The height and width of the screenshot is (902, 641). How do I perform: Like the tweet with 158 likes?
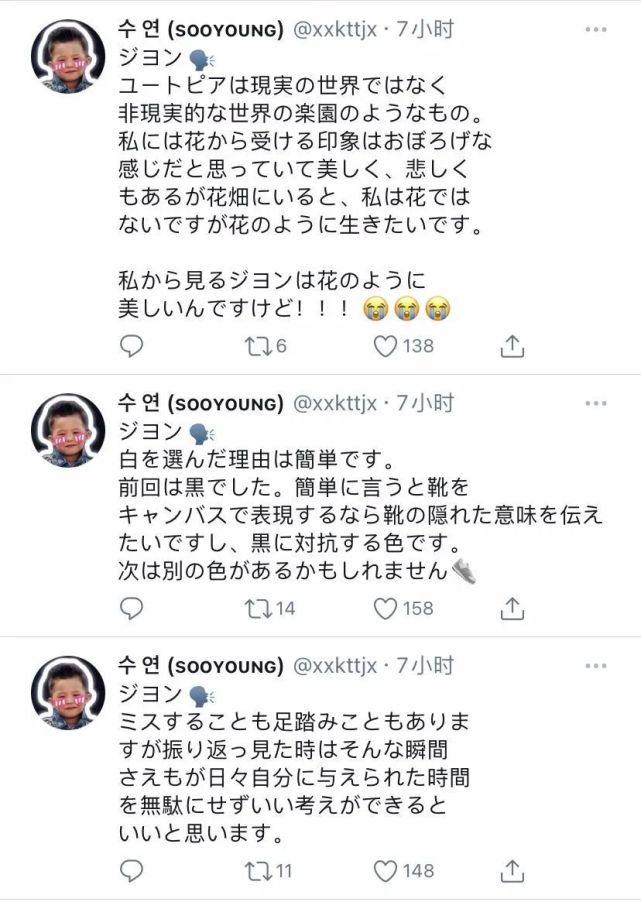tap(385, 608)
